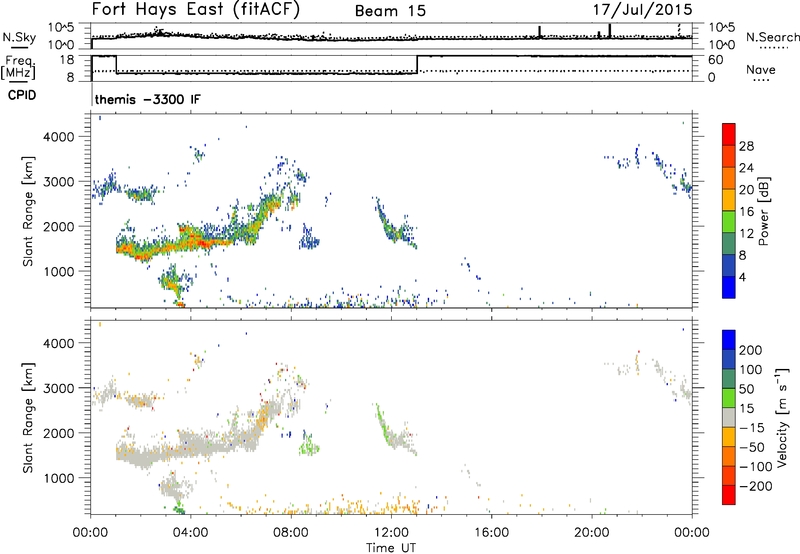Pick the gray -15 to 15 Velocity segment
Viewport: 800px width, 554px height.
(x=729, y=417)
